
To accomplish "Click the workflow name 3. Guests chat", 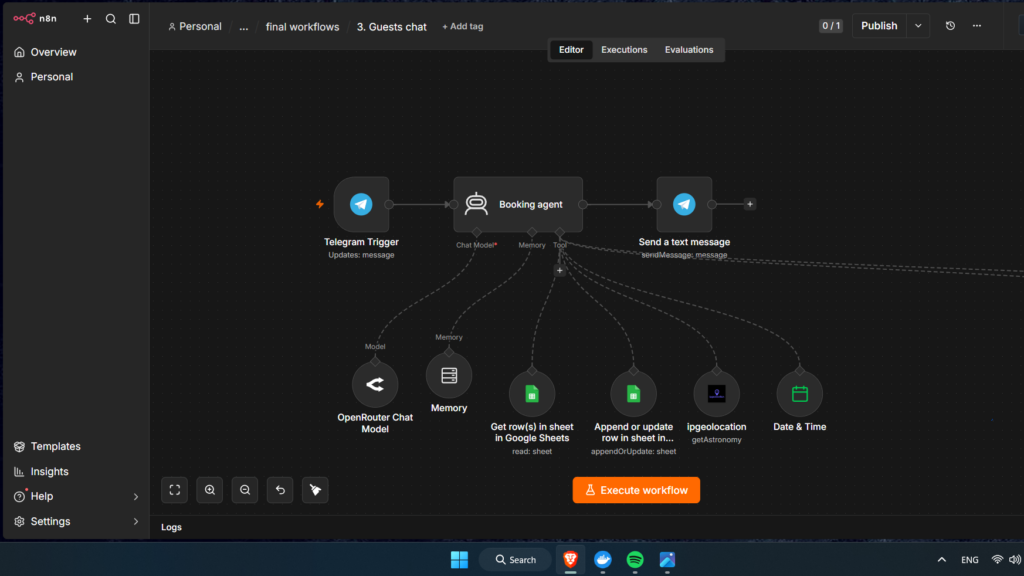I will pos(391,27).
